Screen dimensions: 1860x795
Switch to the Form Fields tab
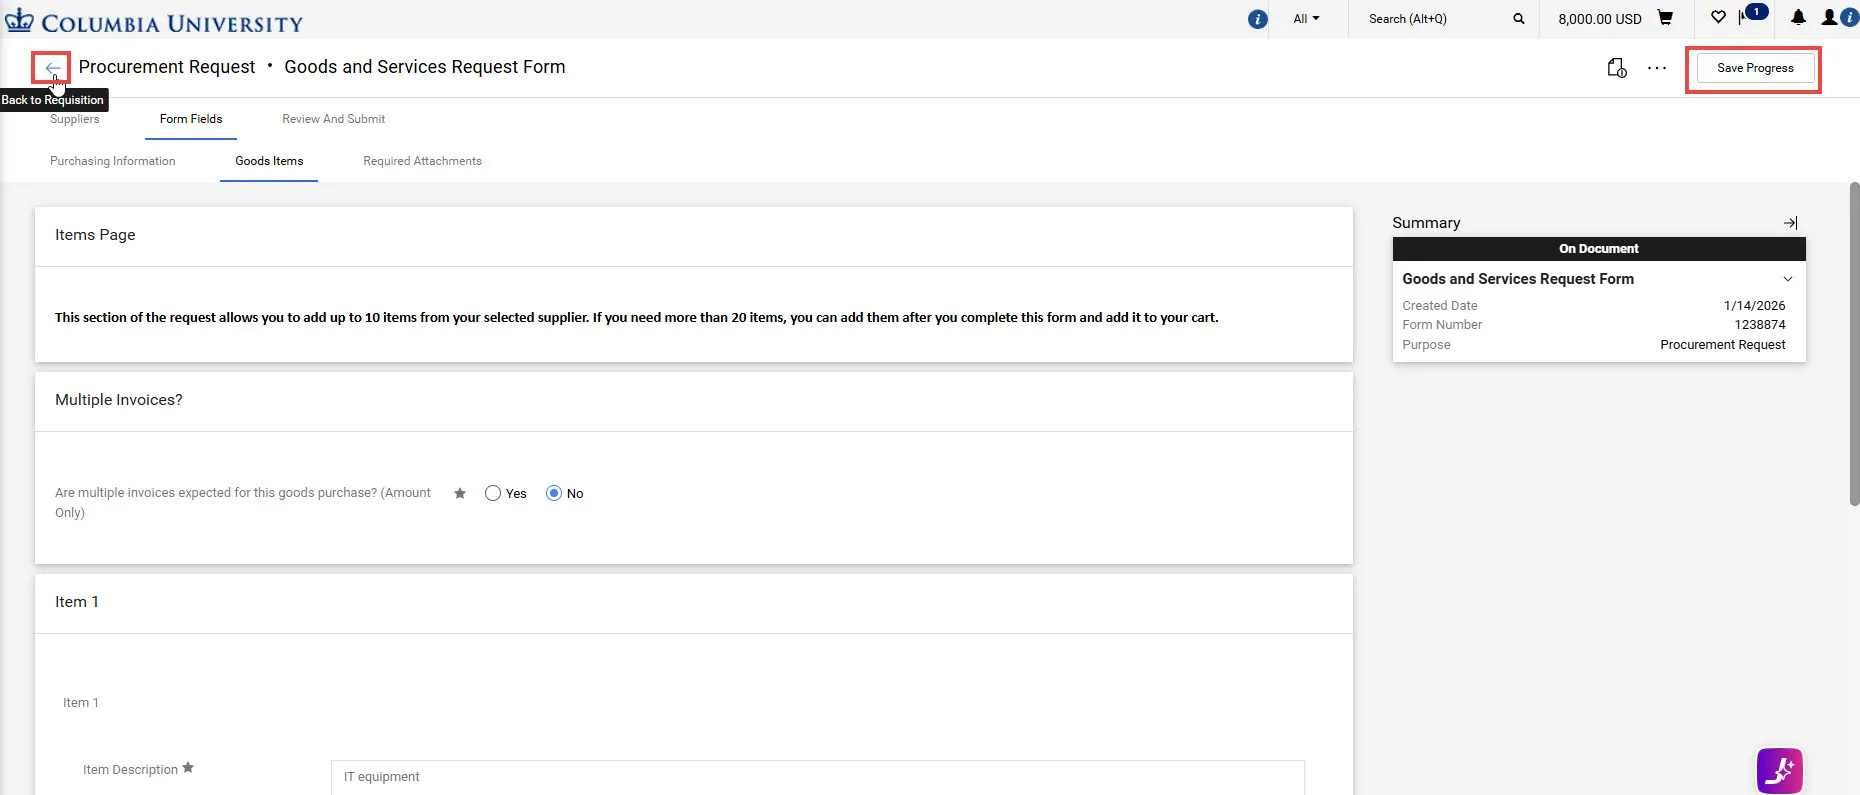191,119
